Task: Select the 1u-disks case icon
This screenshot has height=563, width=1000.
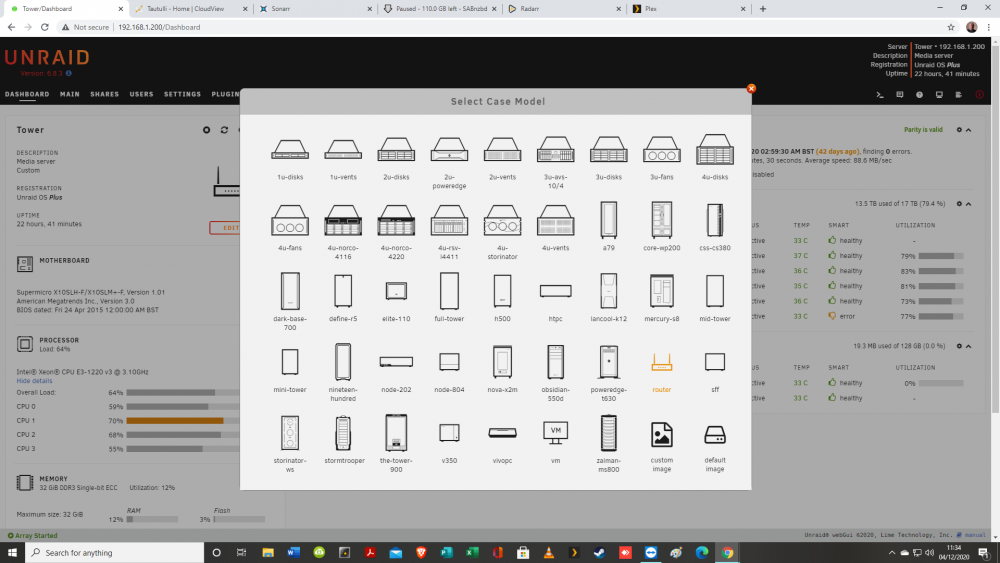Action: 290,150
